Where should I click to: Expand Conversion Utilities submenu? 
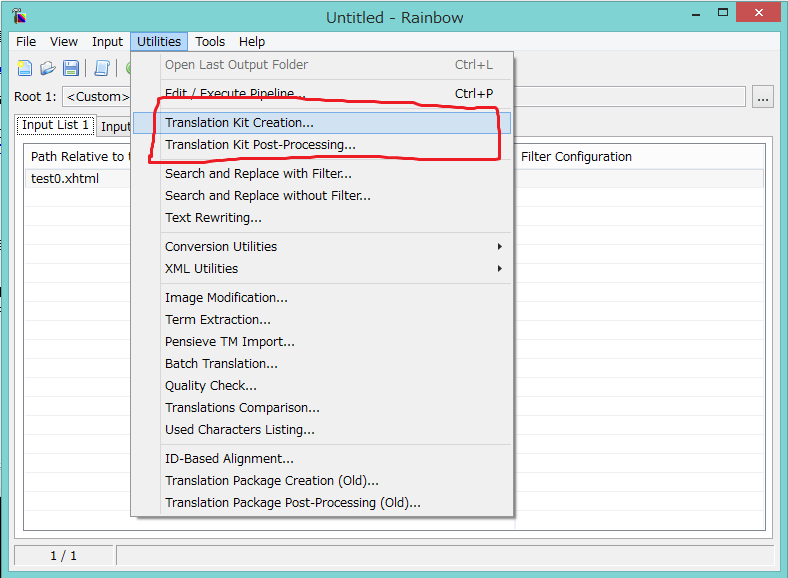click(x=322, y=247)
